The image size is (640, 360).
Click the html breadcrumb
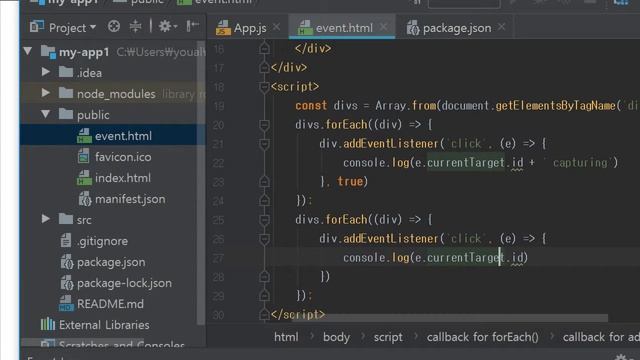click(286, 337)
